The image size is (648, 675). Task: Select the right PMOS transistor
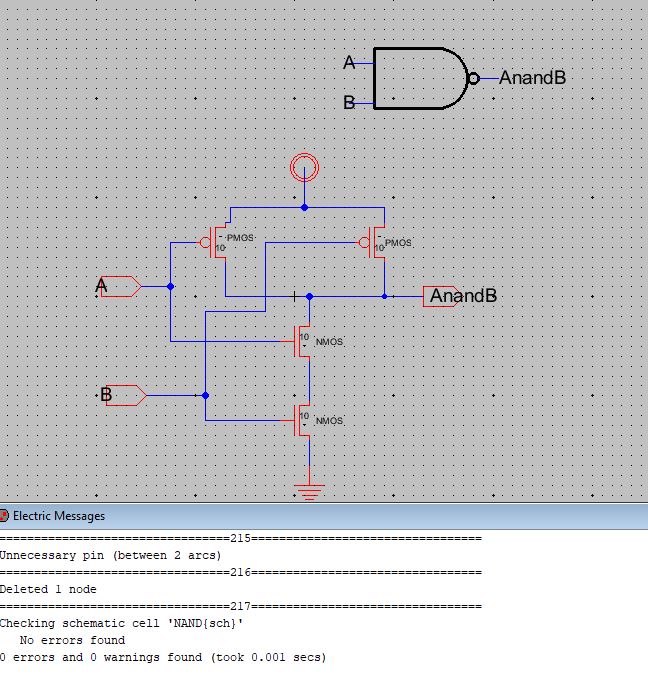coord(376,243)
